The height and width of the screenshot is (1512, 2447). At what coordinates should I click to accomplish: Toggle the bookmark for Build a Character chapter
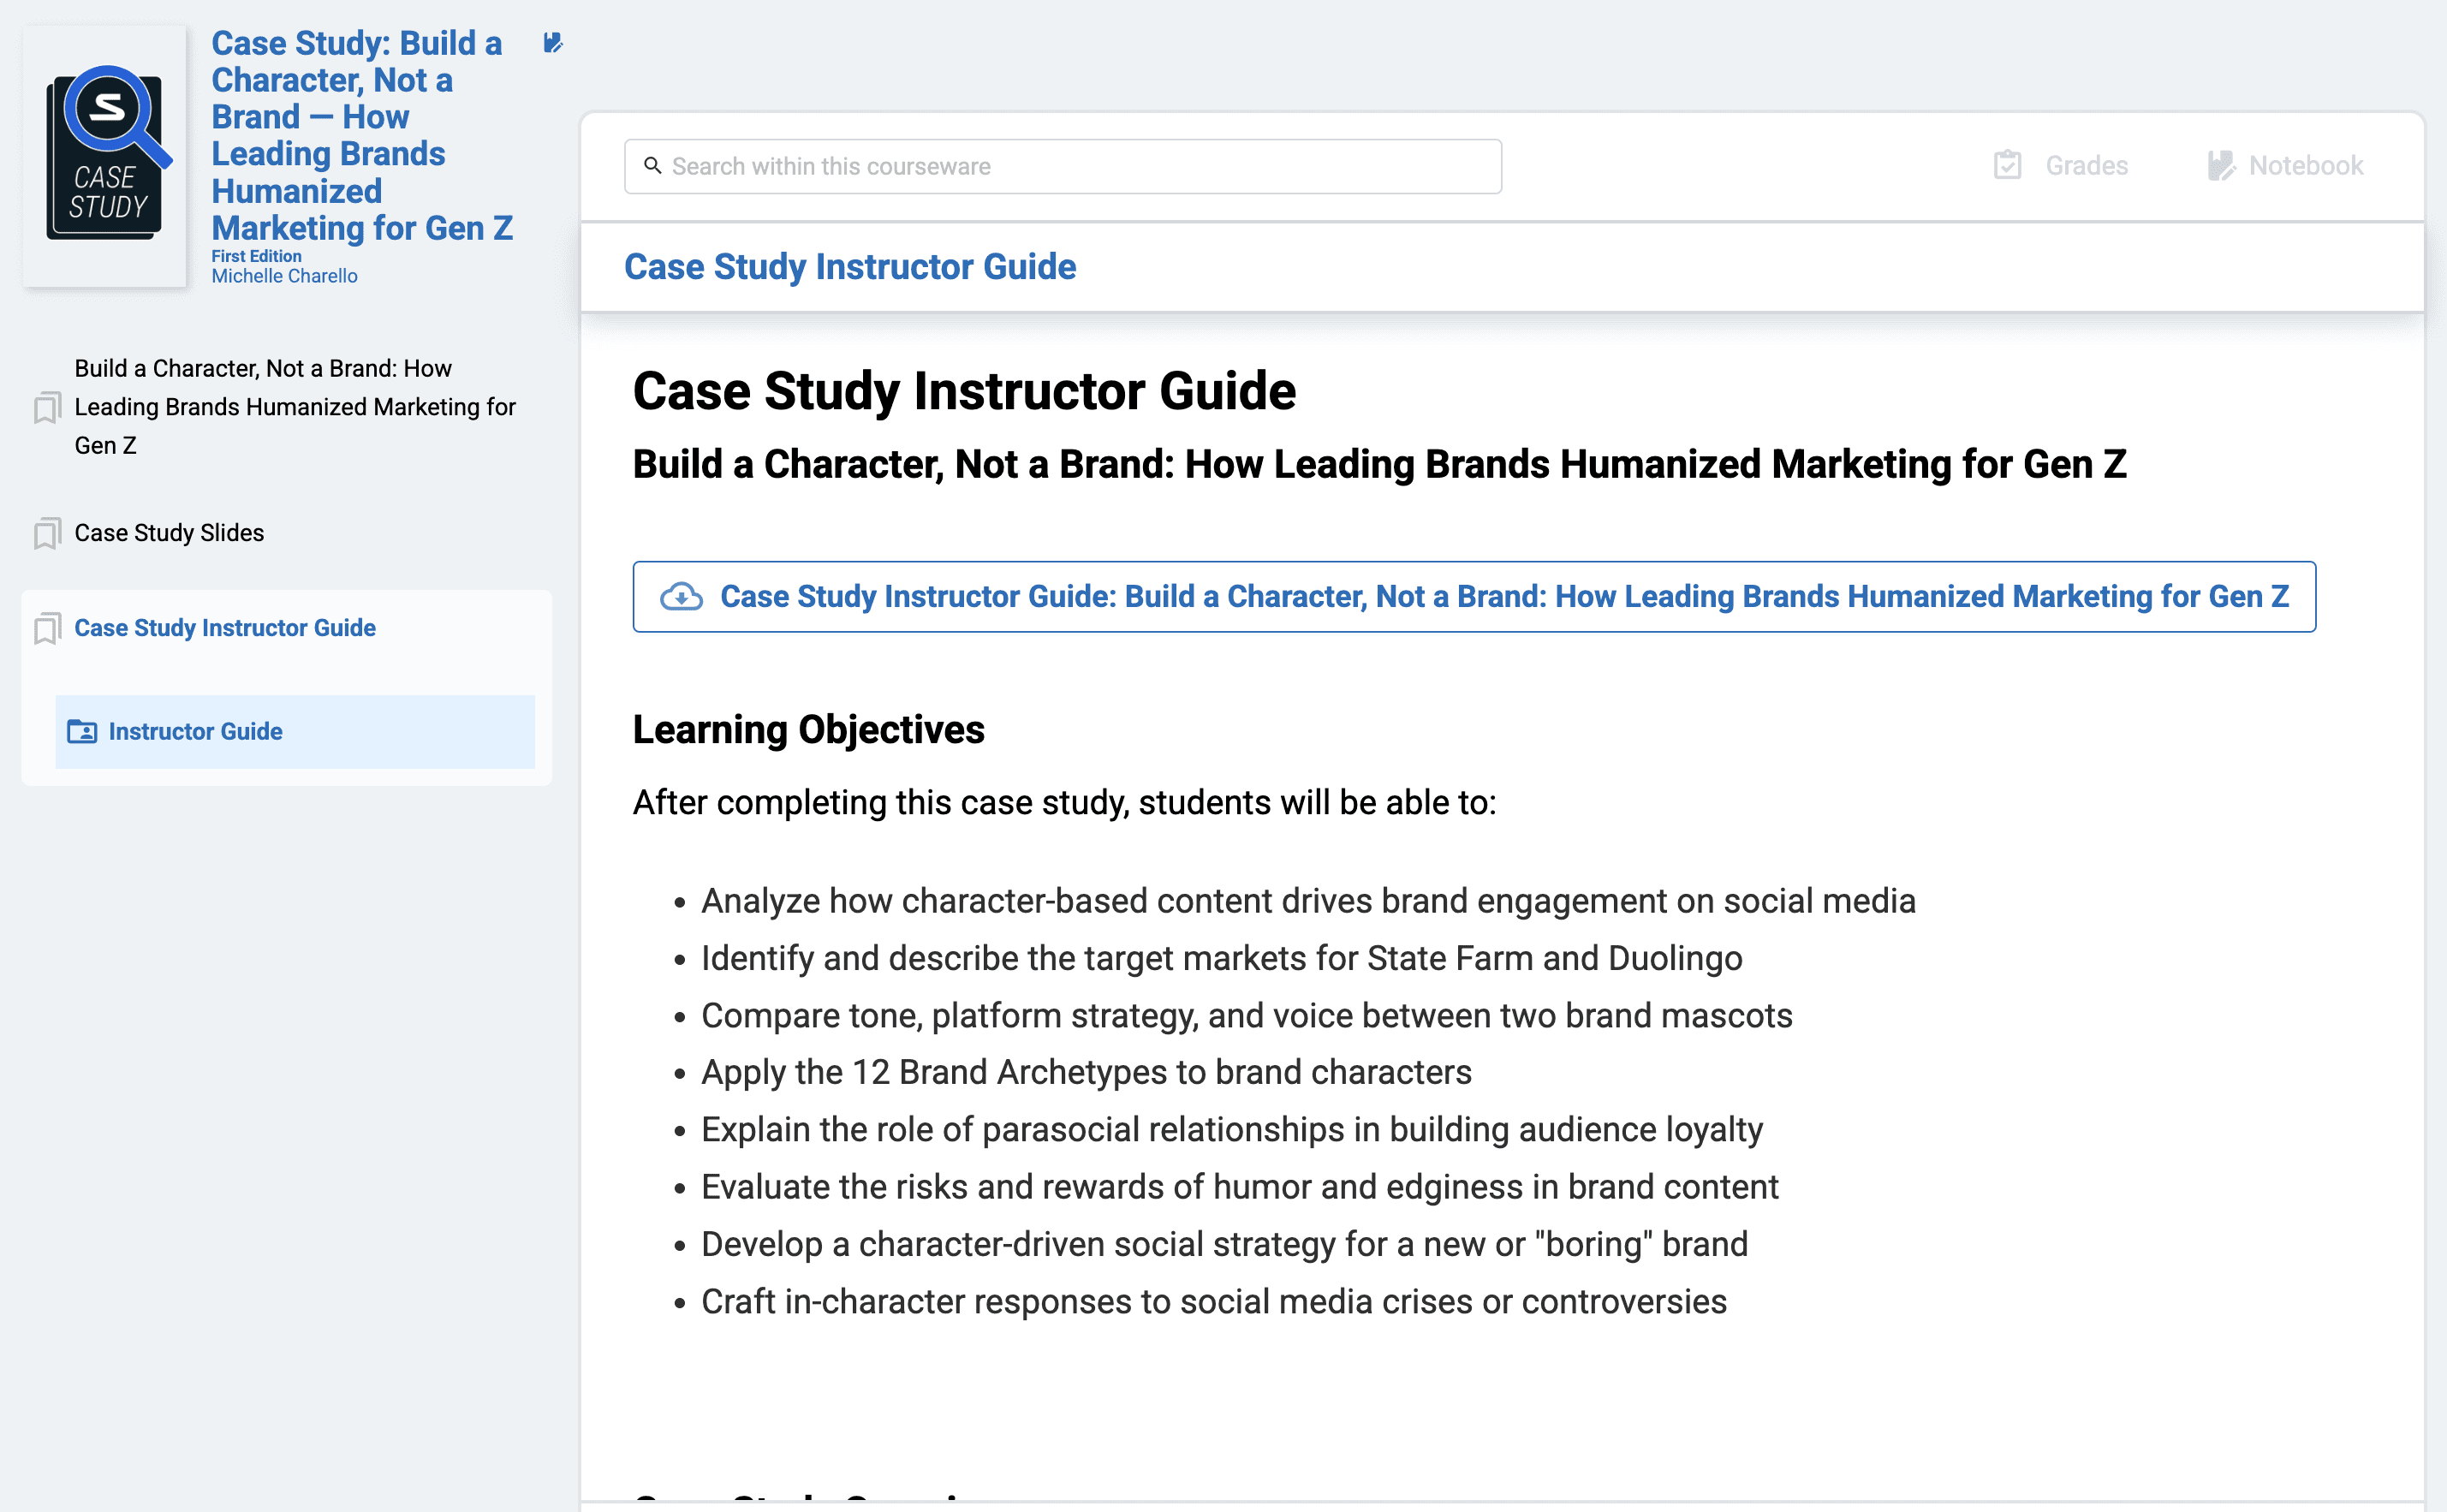point(47,408)
